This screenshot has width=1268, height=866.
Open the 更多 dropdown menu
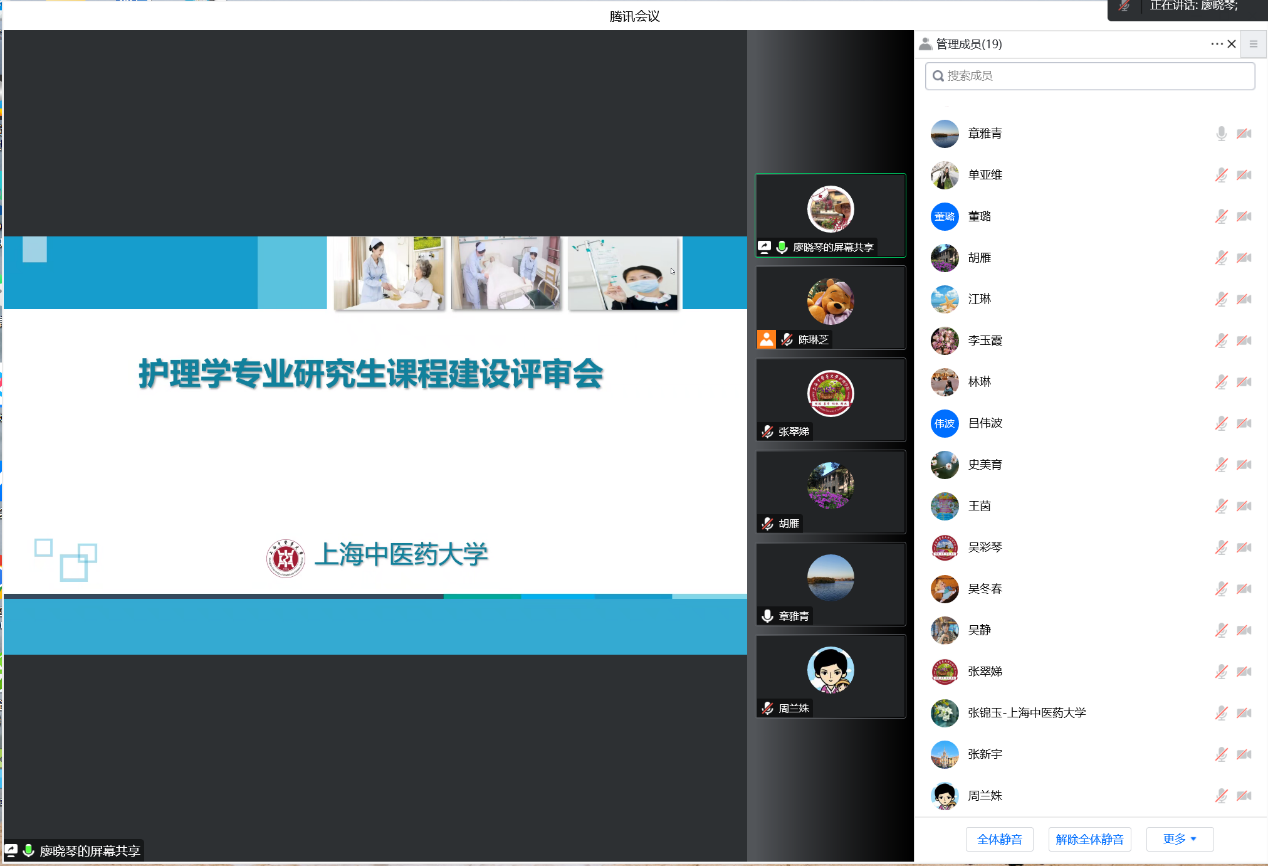point(1180,839)
